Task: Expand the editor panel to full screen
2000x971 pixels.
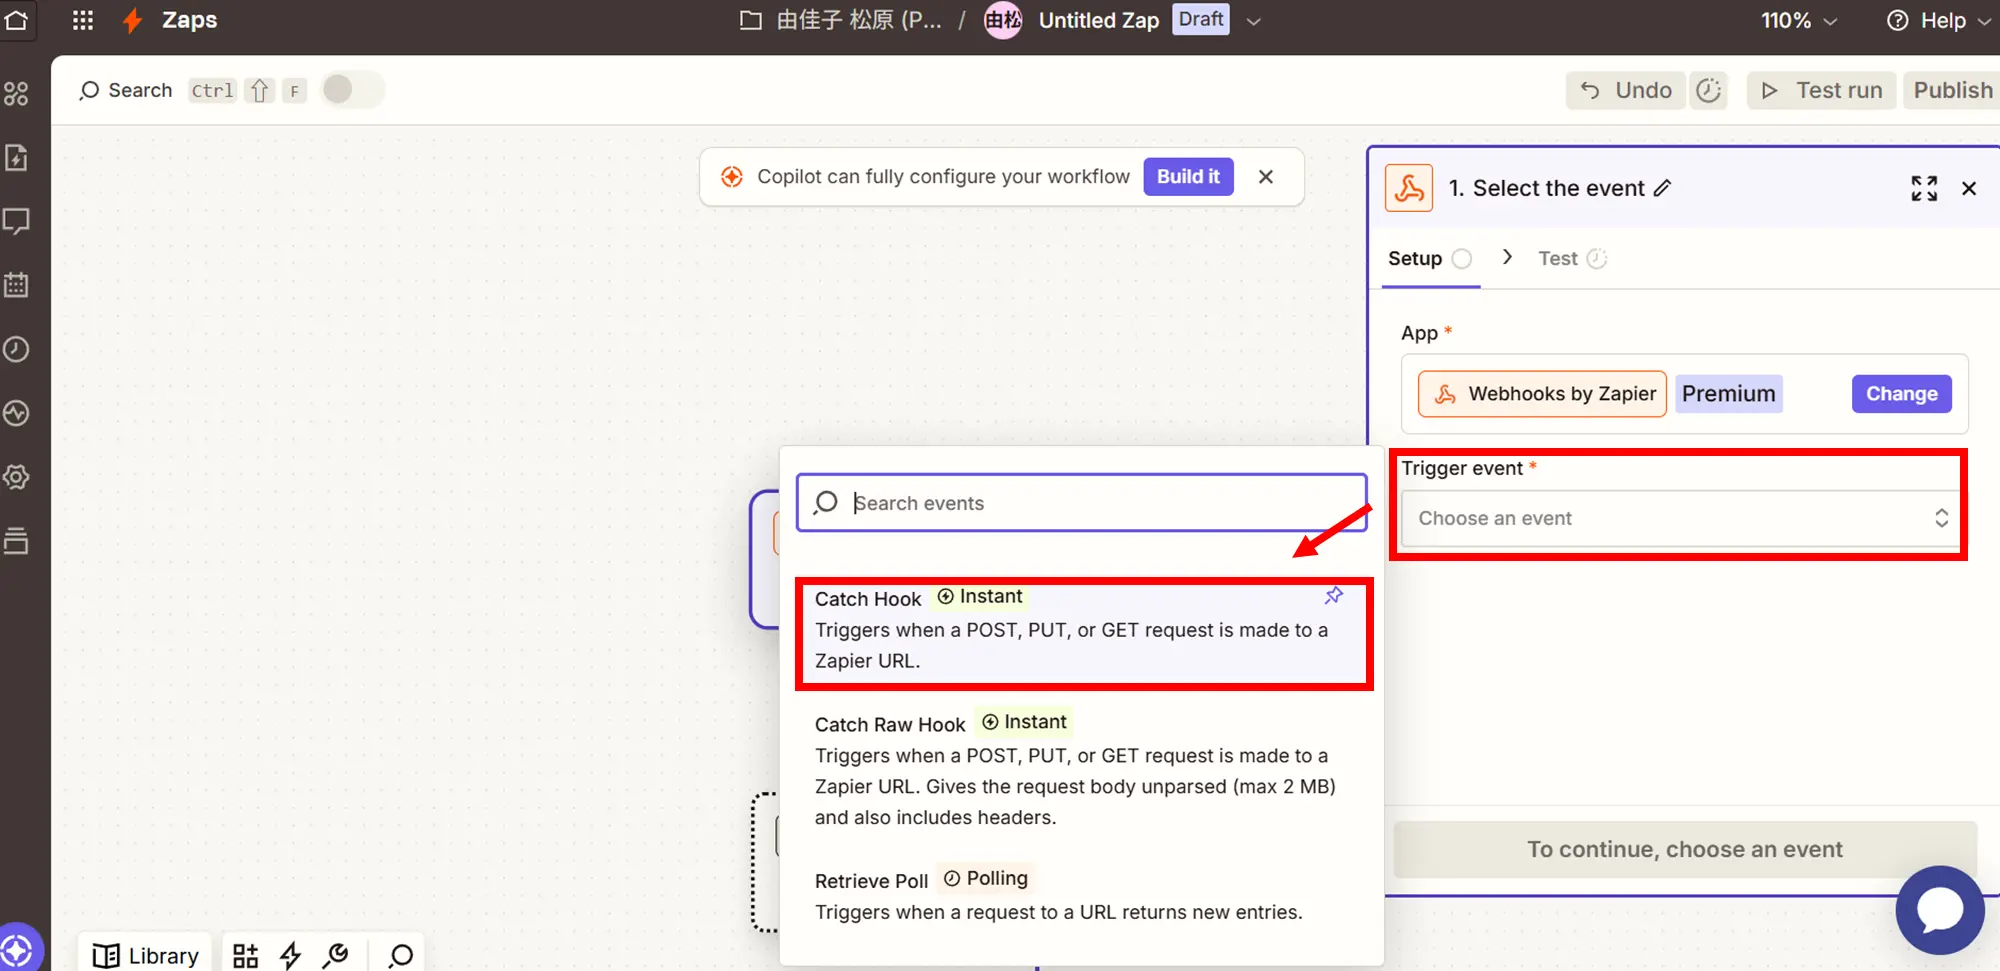Action: [1923, 188]
